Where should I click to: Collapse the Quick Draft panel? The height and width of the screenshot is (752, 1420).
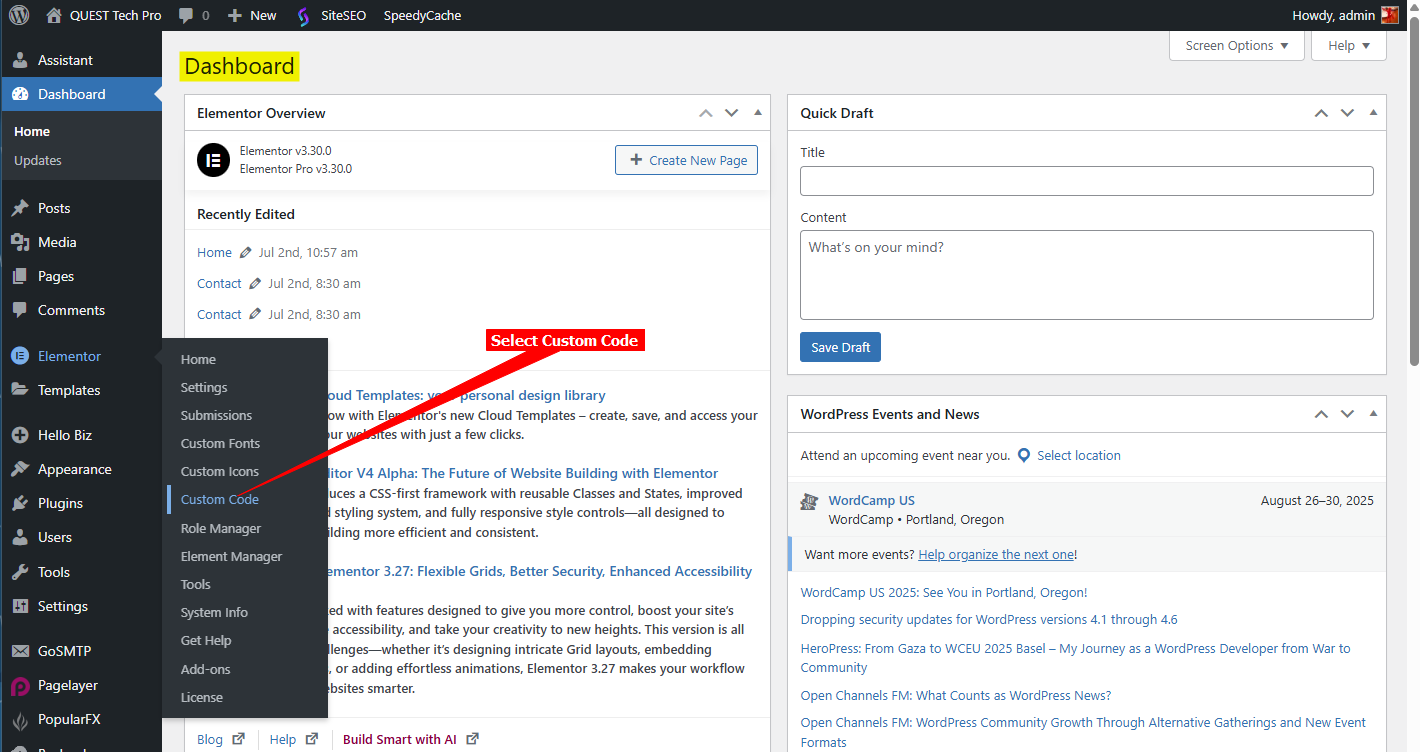click(x=1373, y=112)
